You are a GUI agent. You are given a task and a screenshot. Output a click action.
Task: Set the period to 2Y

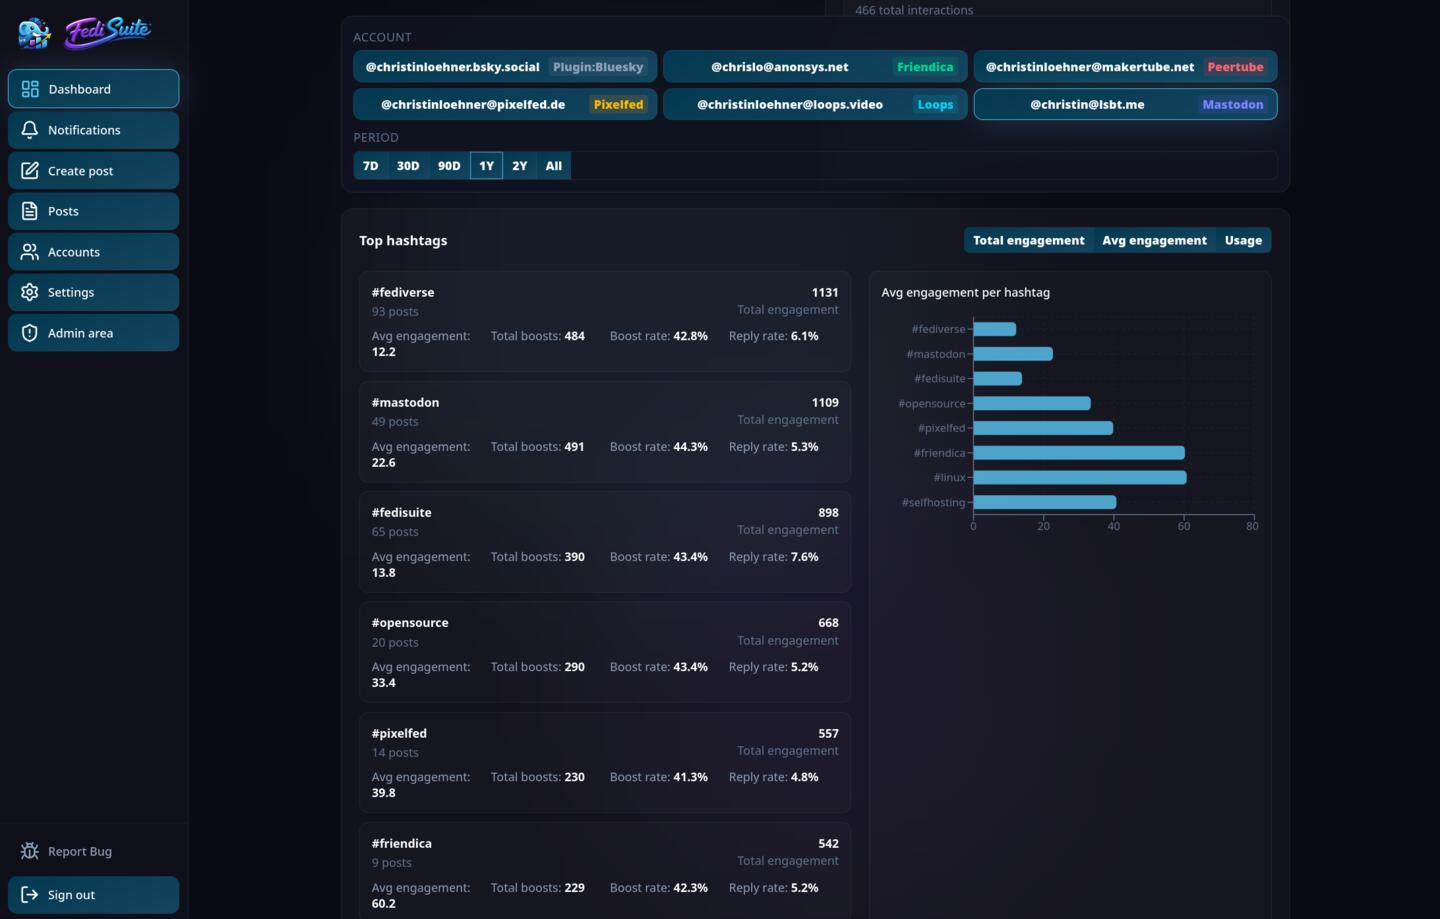(x=520, y=166)
